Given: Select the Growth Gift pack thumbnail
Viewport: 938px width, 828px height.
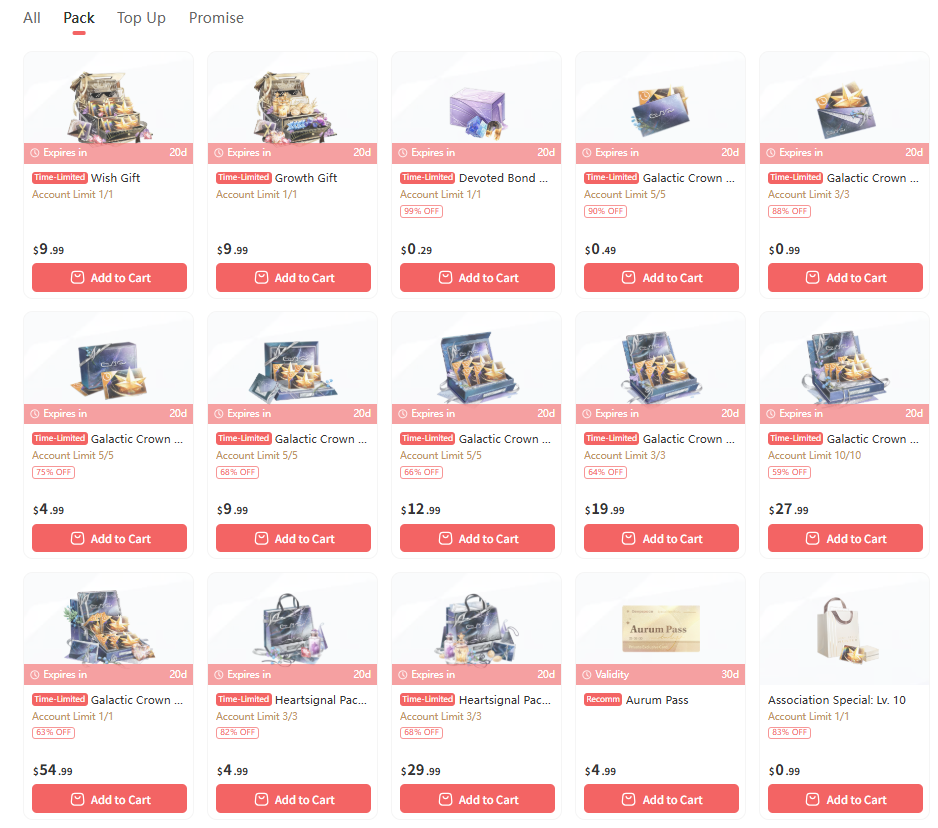Looking at the screenshot, I should tap(293, 106).
